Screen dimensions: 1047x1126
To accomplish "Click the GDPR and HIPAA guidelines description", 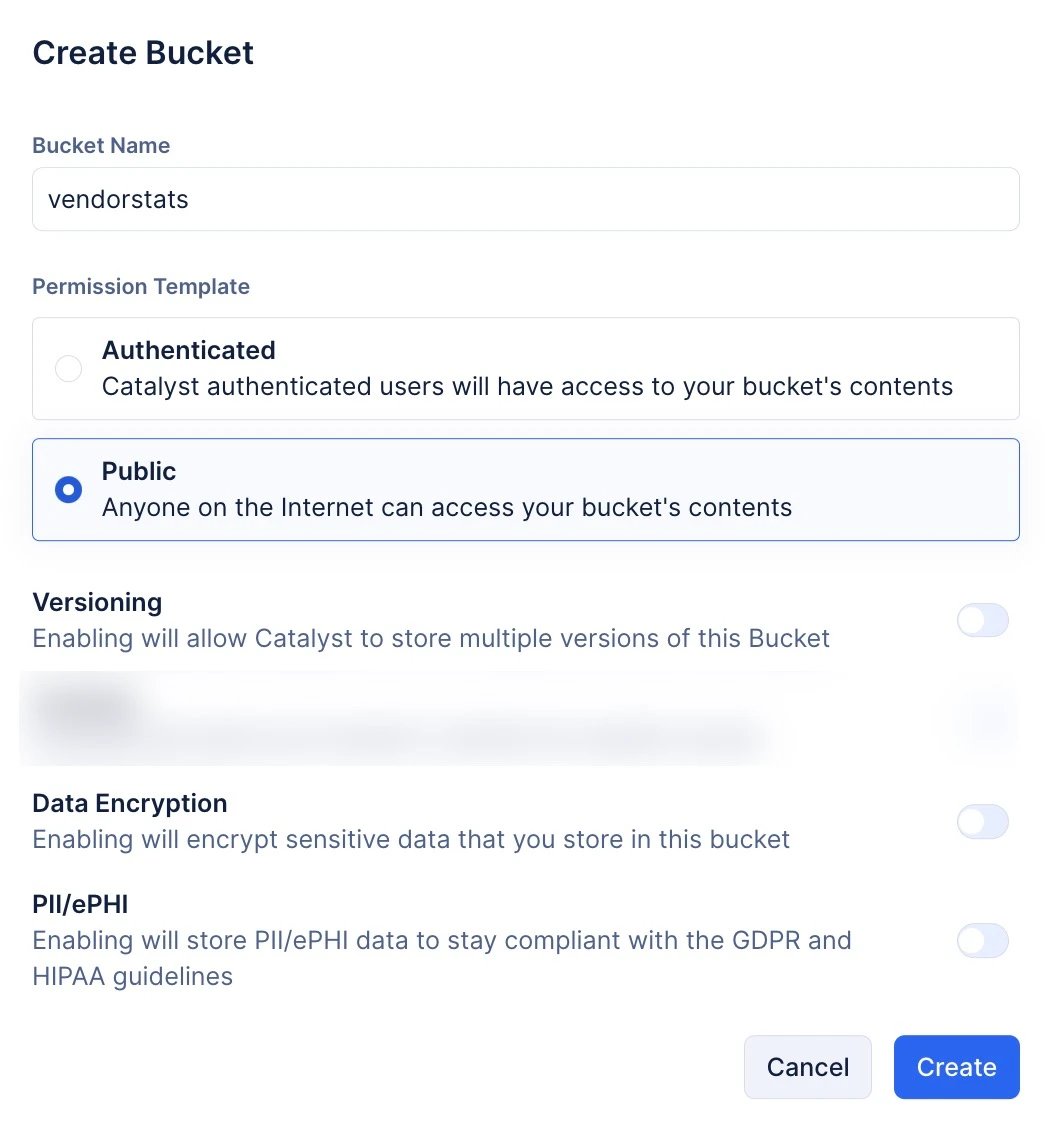I will click(x=442, y=958).
